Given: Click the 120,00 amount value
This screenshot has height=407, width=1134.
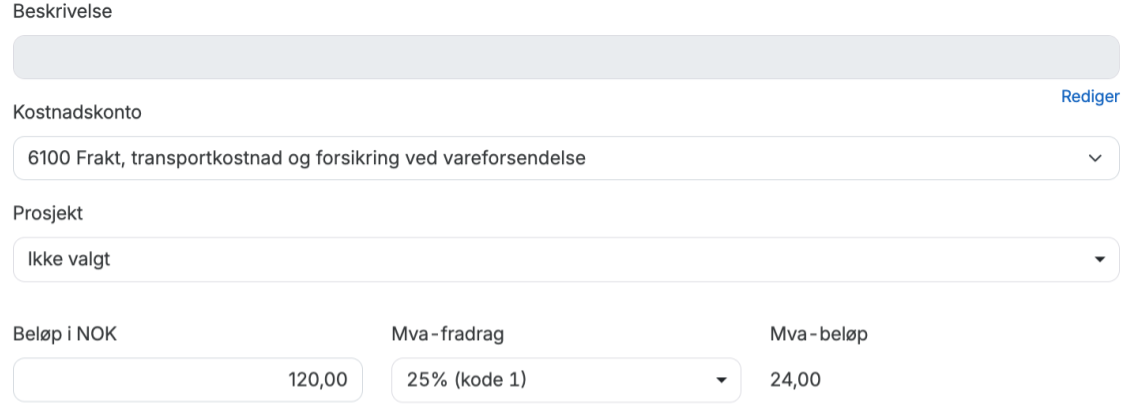Looking at the screenshot, I should point(317,381).
